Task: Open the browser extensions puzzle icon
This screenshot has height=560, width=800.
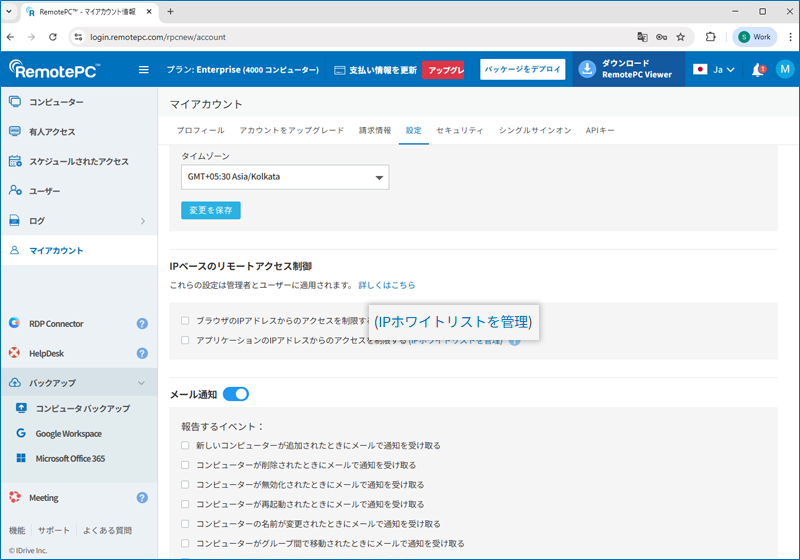Action: pyautogui.click(x=710, y=37)
